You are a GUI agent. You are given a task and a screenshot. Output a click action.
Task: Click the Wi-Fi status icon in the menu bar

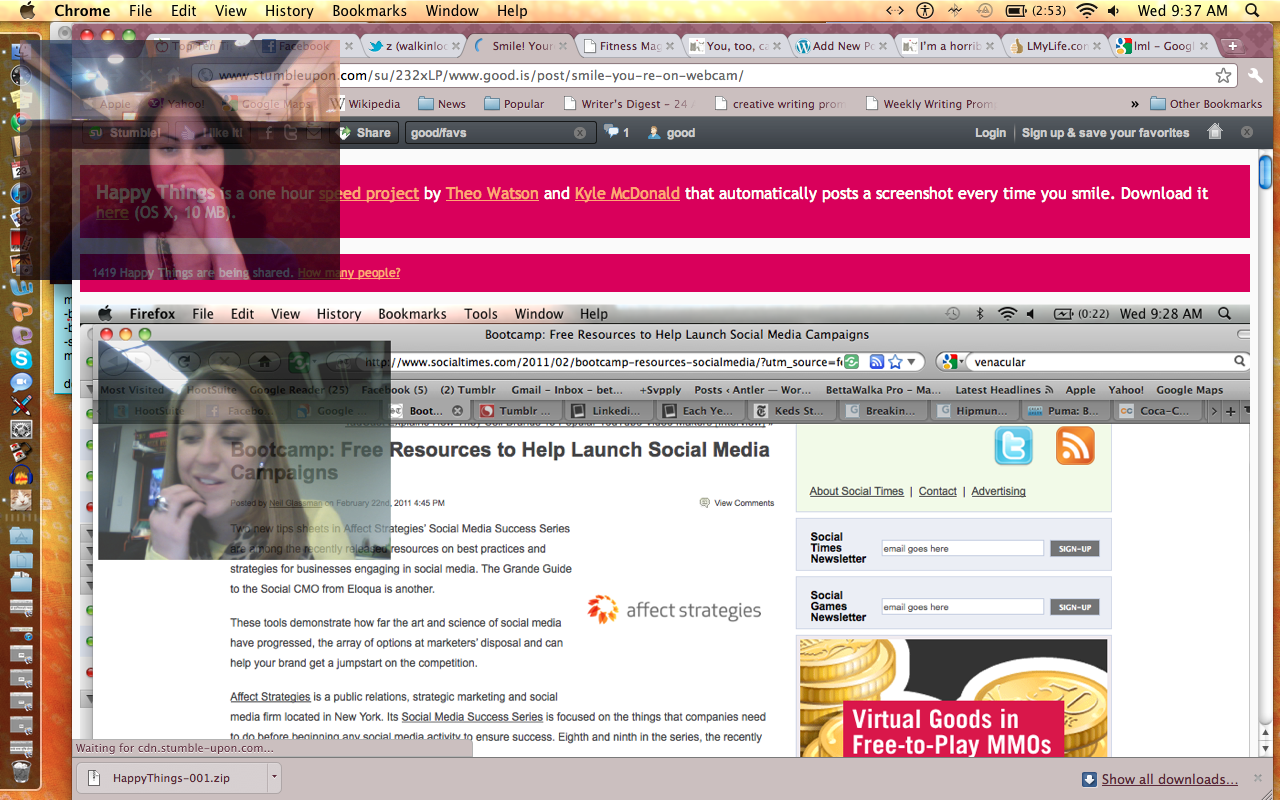click(1087, 11)
